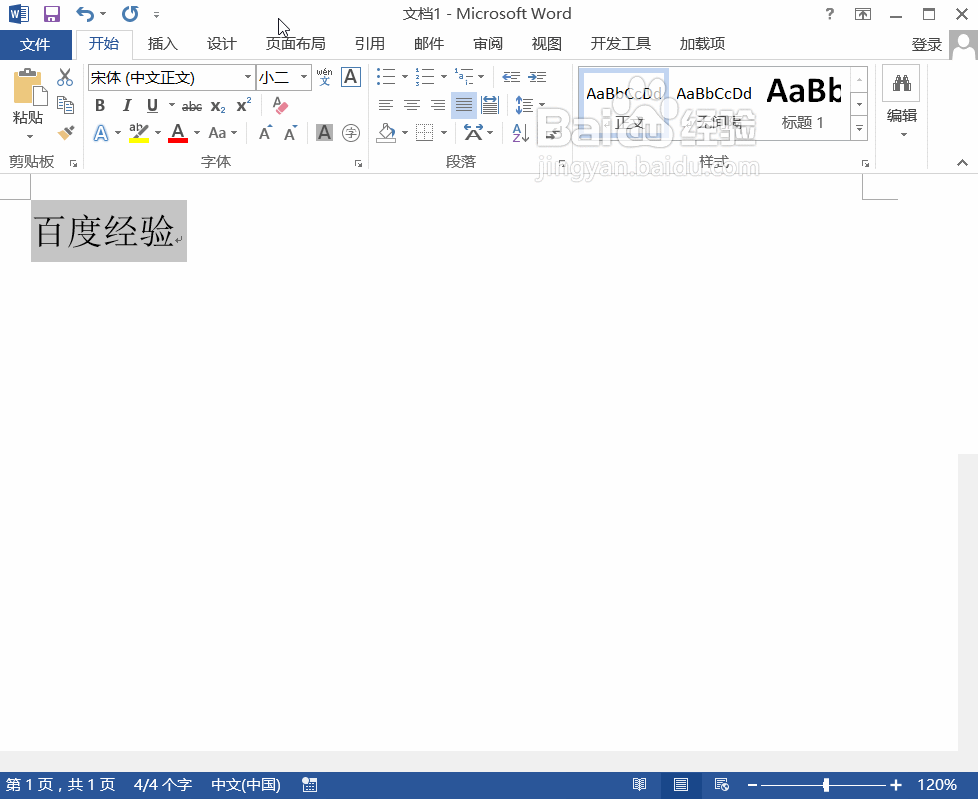Apply superscript formatting
This screenshot has height=799, width=978.
pos(242,105)
